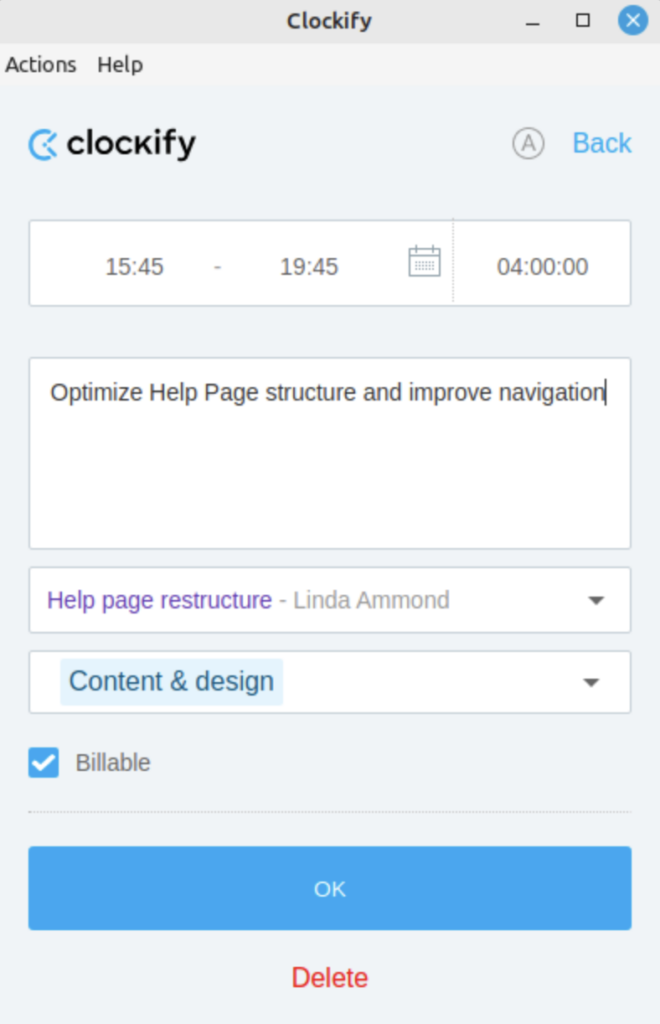Expand the project dropdown arrow
660x1024 pixels.
596,600
